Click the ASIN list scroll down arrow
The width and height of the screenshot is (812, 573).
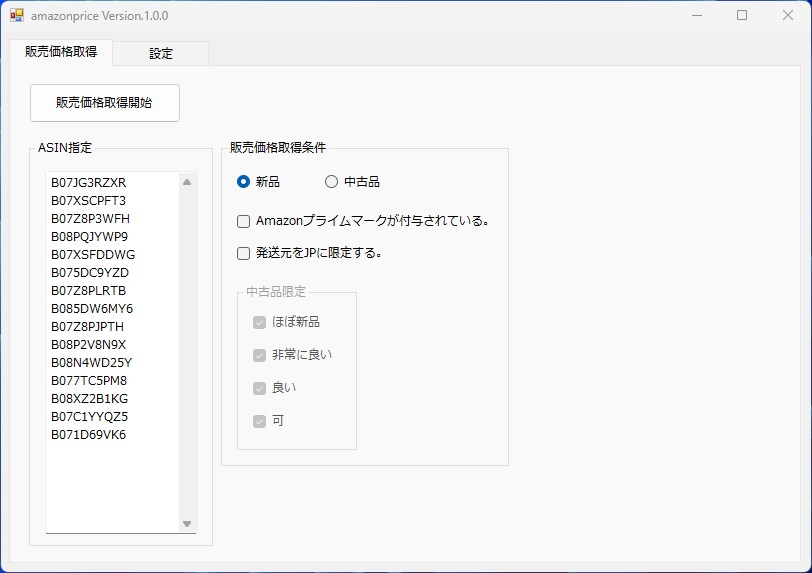[187, 524]
